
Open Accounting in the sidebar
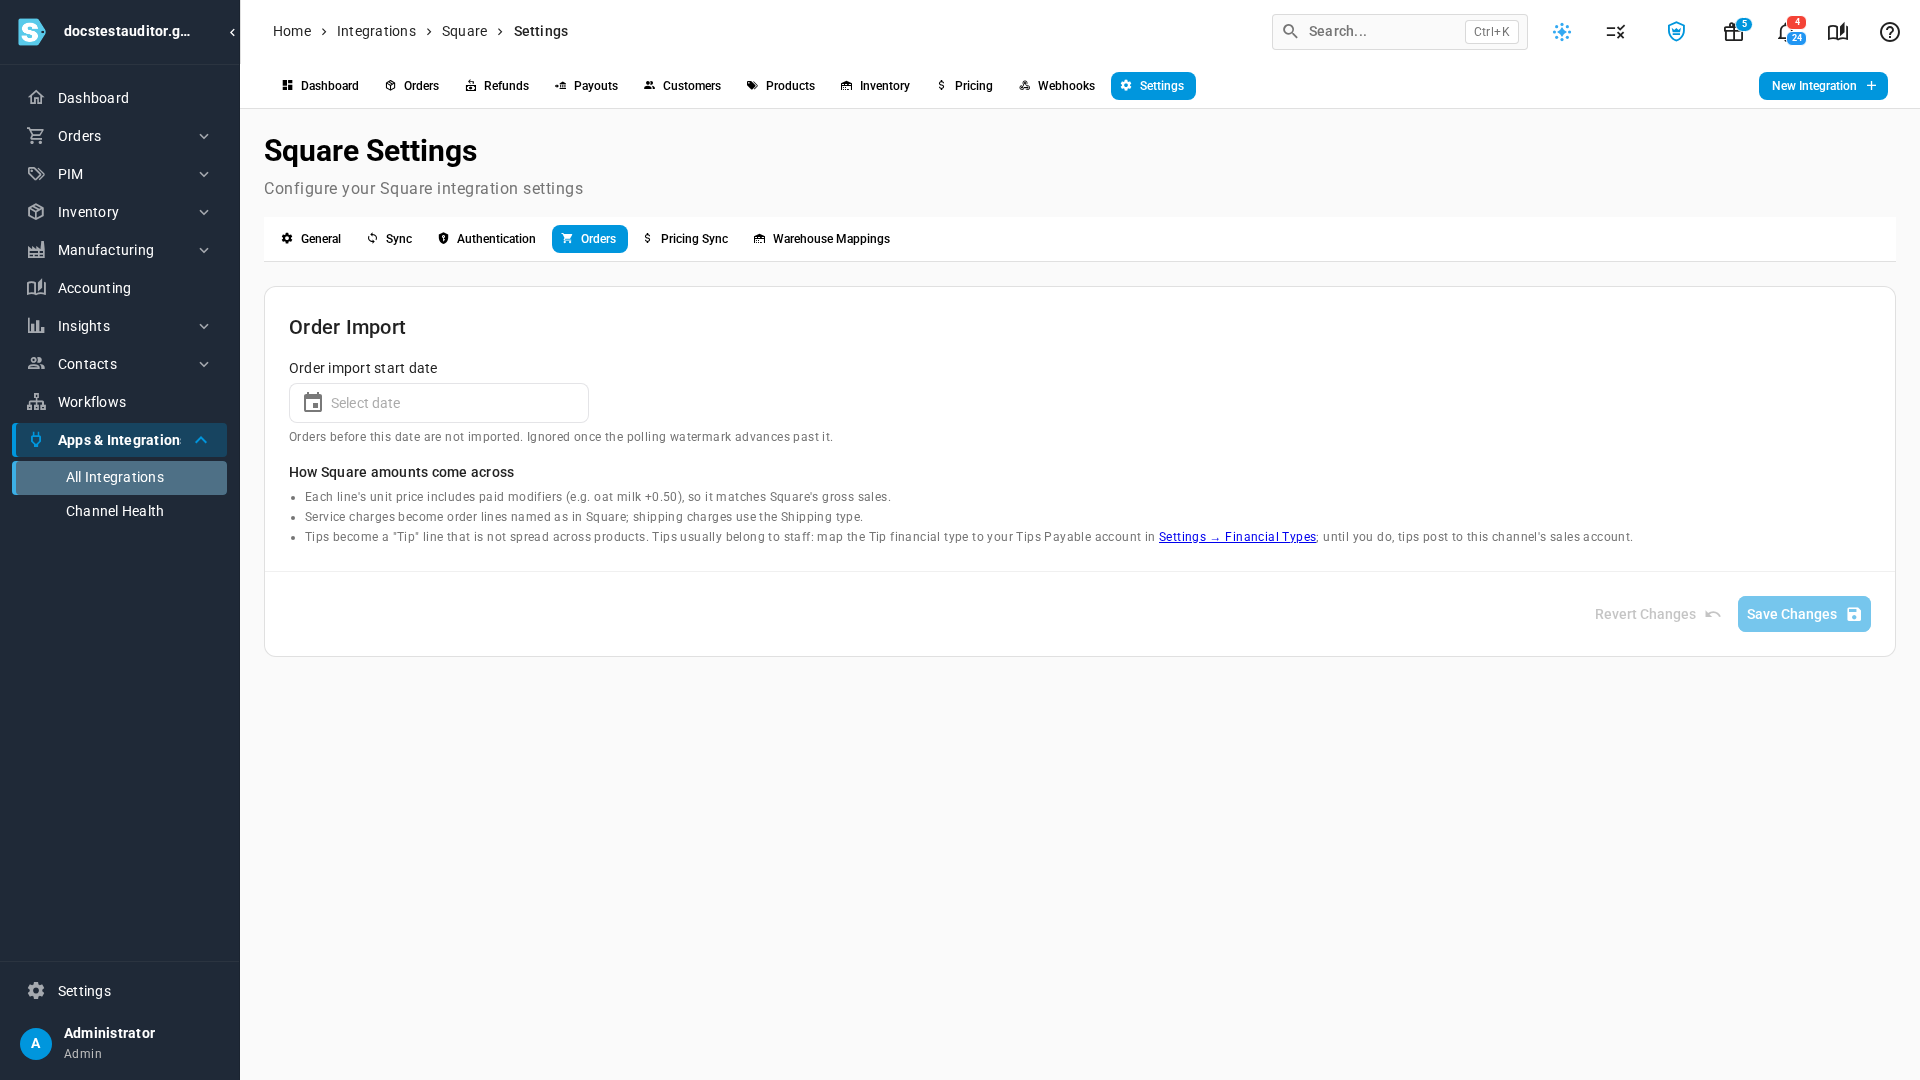(120, 288)
